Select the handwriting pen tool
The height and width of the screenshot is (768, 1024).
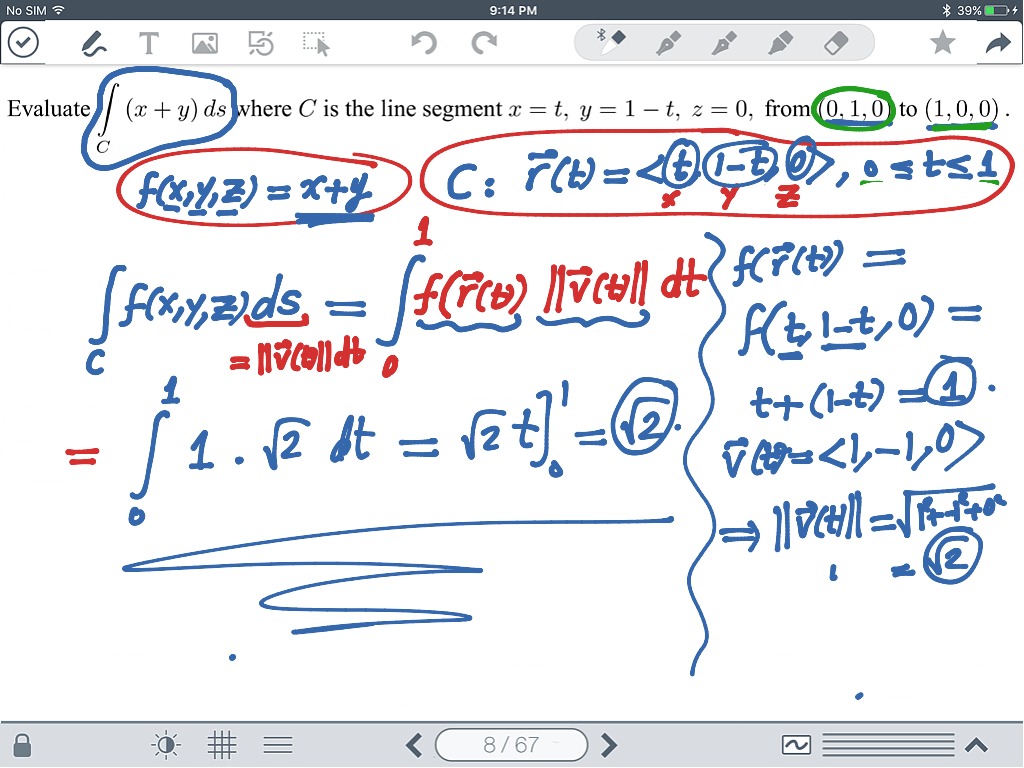point(93,44)
